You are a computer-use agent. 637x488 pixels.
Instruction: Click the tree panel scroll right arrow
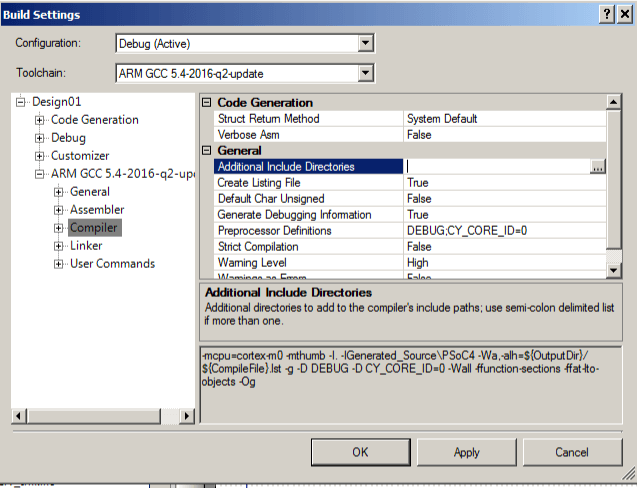tap(186, 416)
